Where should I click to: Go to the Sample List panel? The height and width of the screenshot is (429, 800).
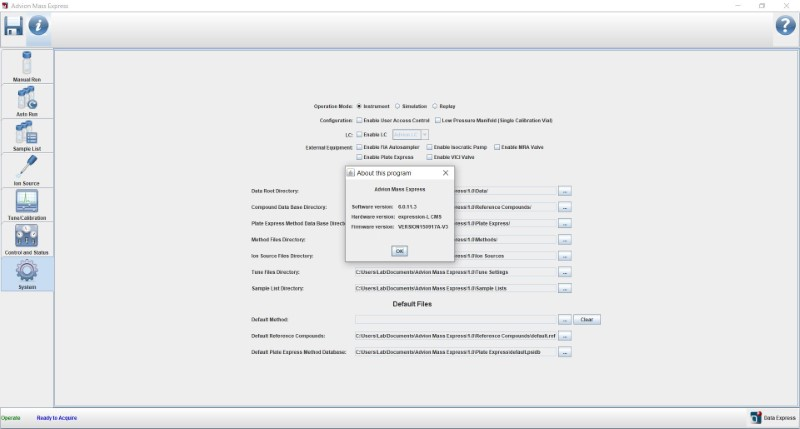pos(27,135)
